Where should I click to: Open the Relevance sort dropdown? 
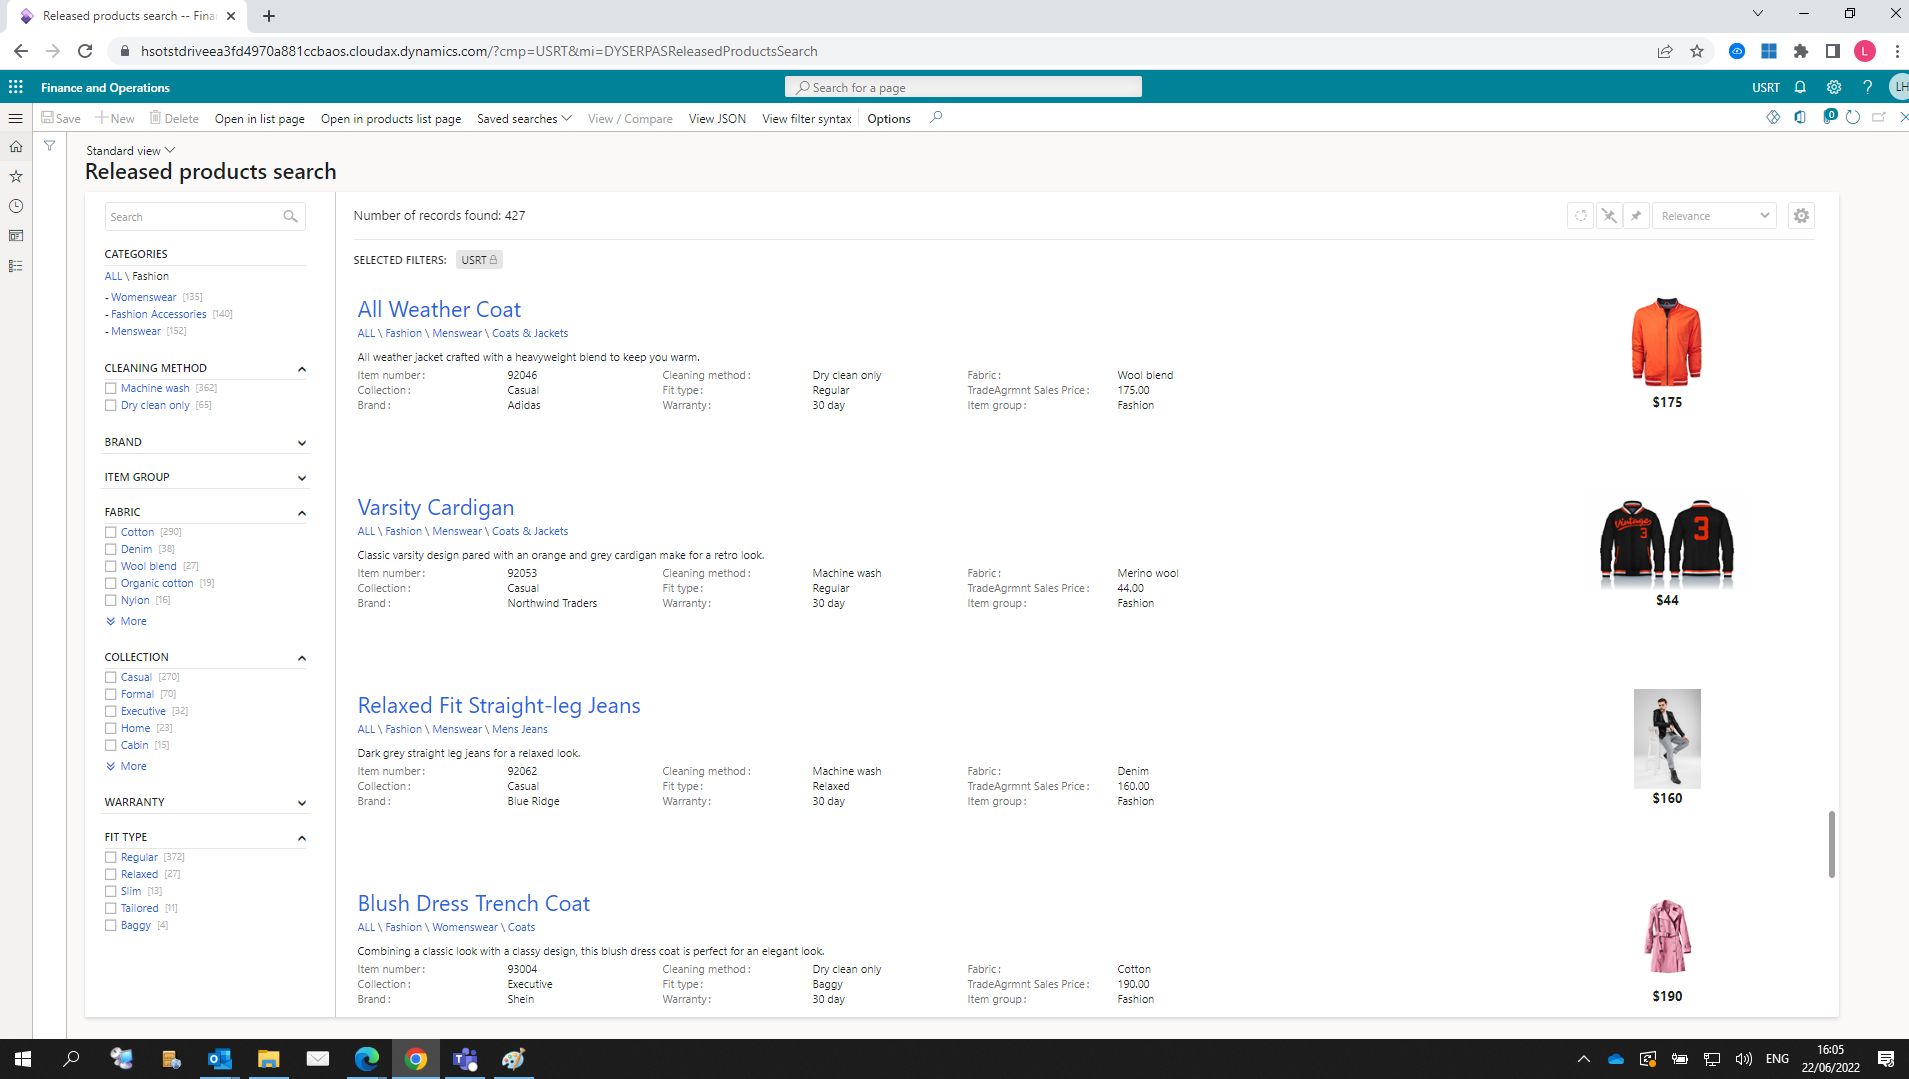point(1714,216)
